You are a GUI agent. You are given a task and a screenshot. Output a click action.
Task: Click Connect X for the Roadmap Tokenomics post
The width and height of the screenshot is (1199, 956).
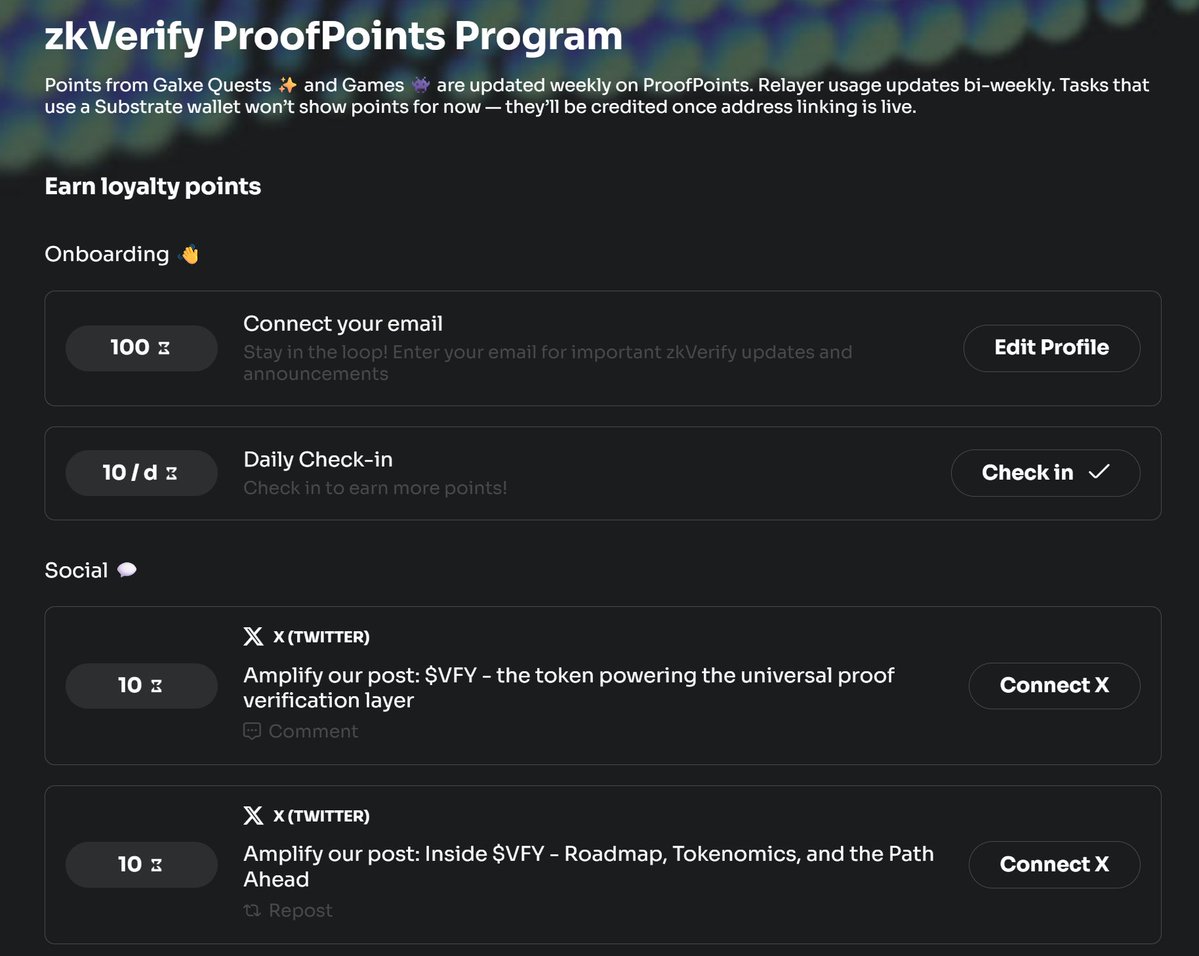(x=1054, y=864)
